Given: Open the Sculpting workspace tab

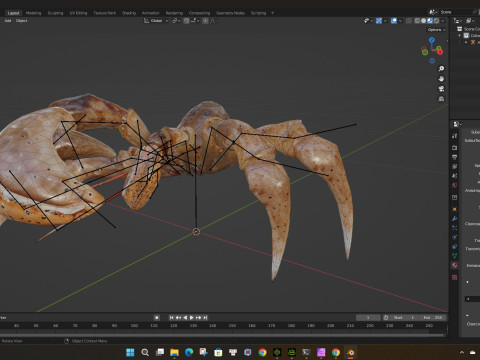Looking at the screenshot, I should 55,13.
